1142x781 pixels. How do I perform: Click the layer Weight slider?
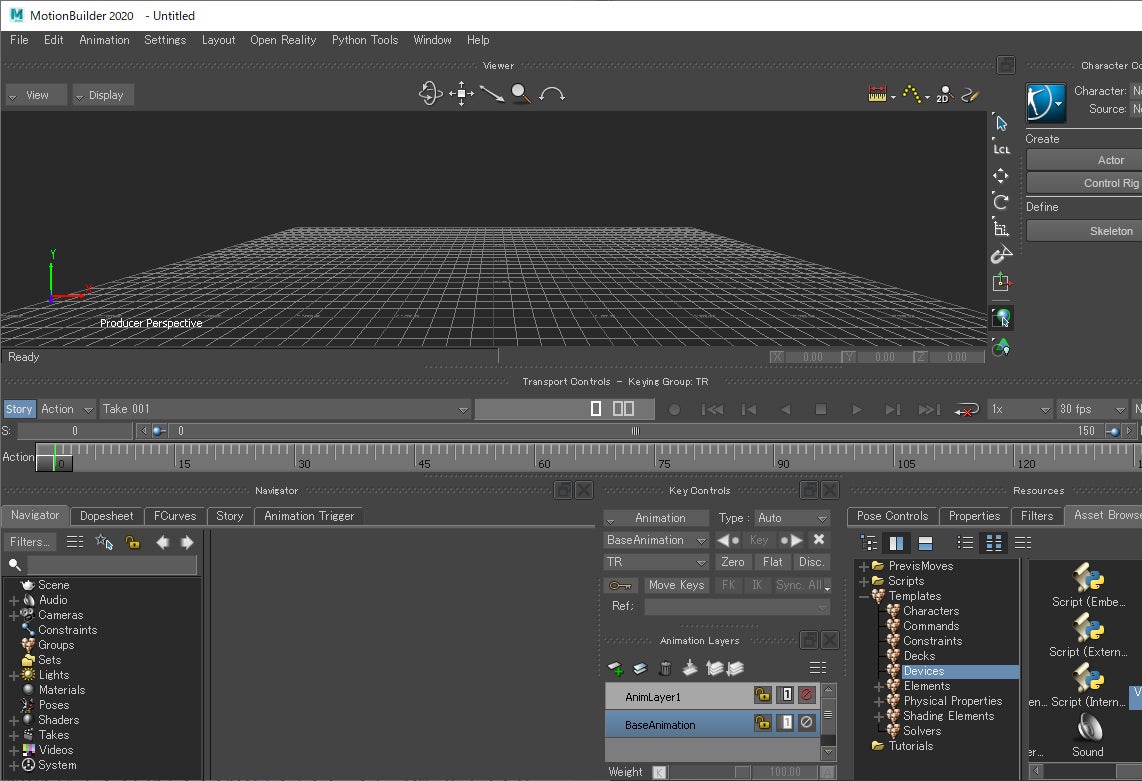[x=706, y=772]
